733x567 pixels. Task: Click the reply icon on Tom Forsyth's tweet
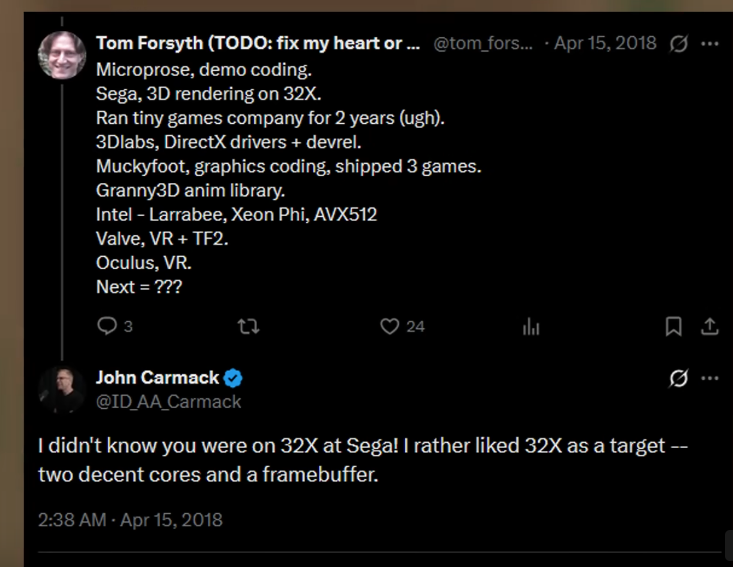tap(108, 326)
